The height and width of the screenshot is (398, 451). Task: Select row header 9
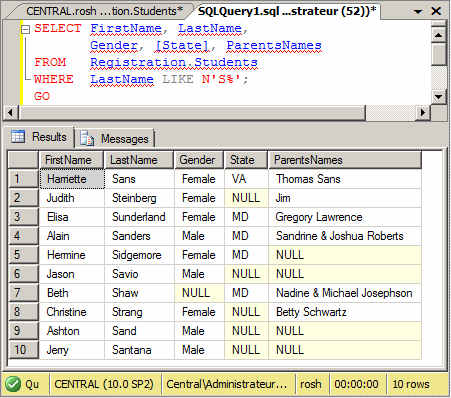23,331
